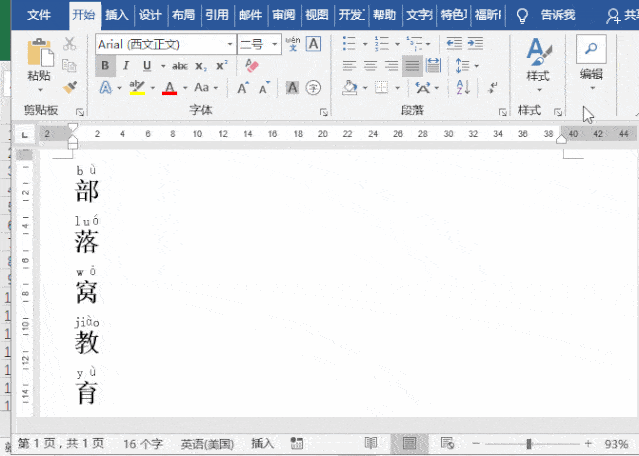Click the 样式 styles button
This screenshot has height=456, width=639.
(x=538, y=62)
